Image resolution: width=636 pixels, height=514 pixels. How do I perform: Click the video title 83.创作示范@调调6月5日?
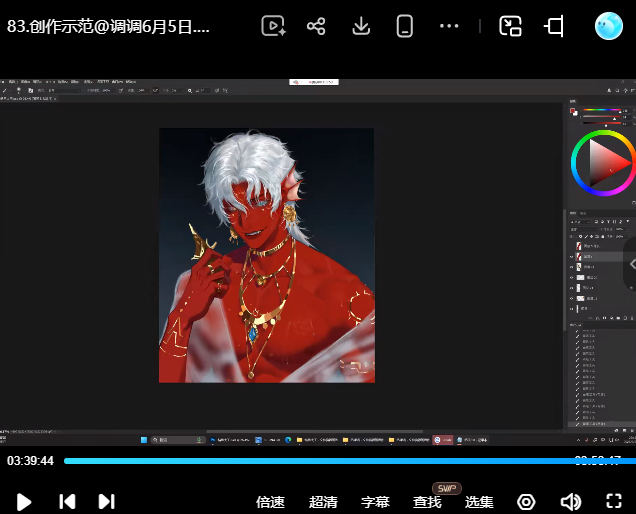[108, 26]
